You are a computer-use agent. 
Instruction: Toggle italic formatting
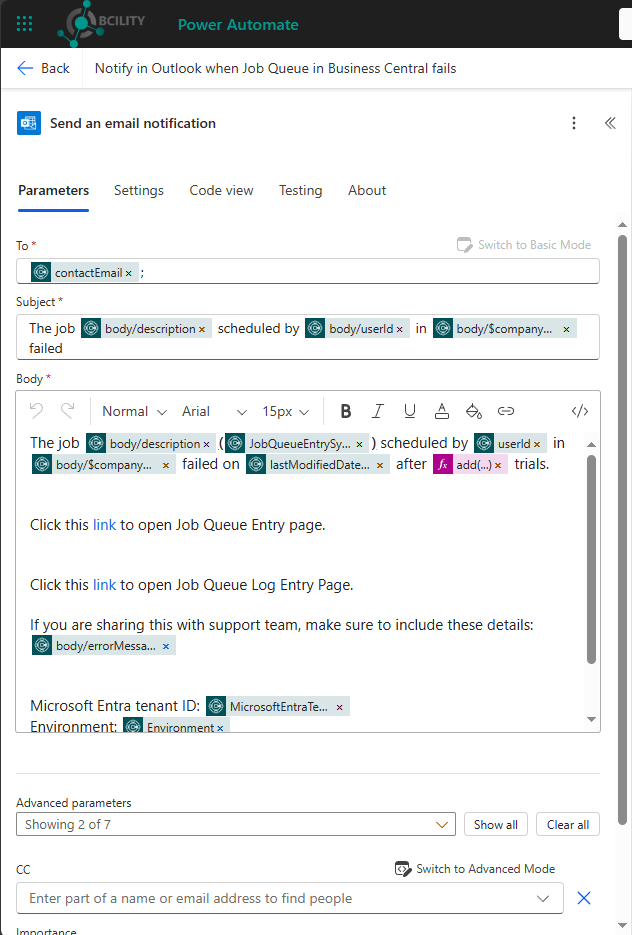377,411
